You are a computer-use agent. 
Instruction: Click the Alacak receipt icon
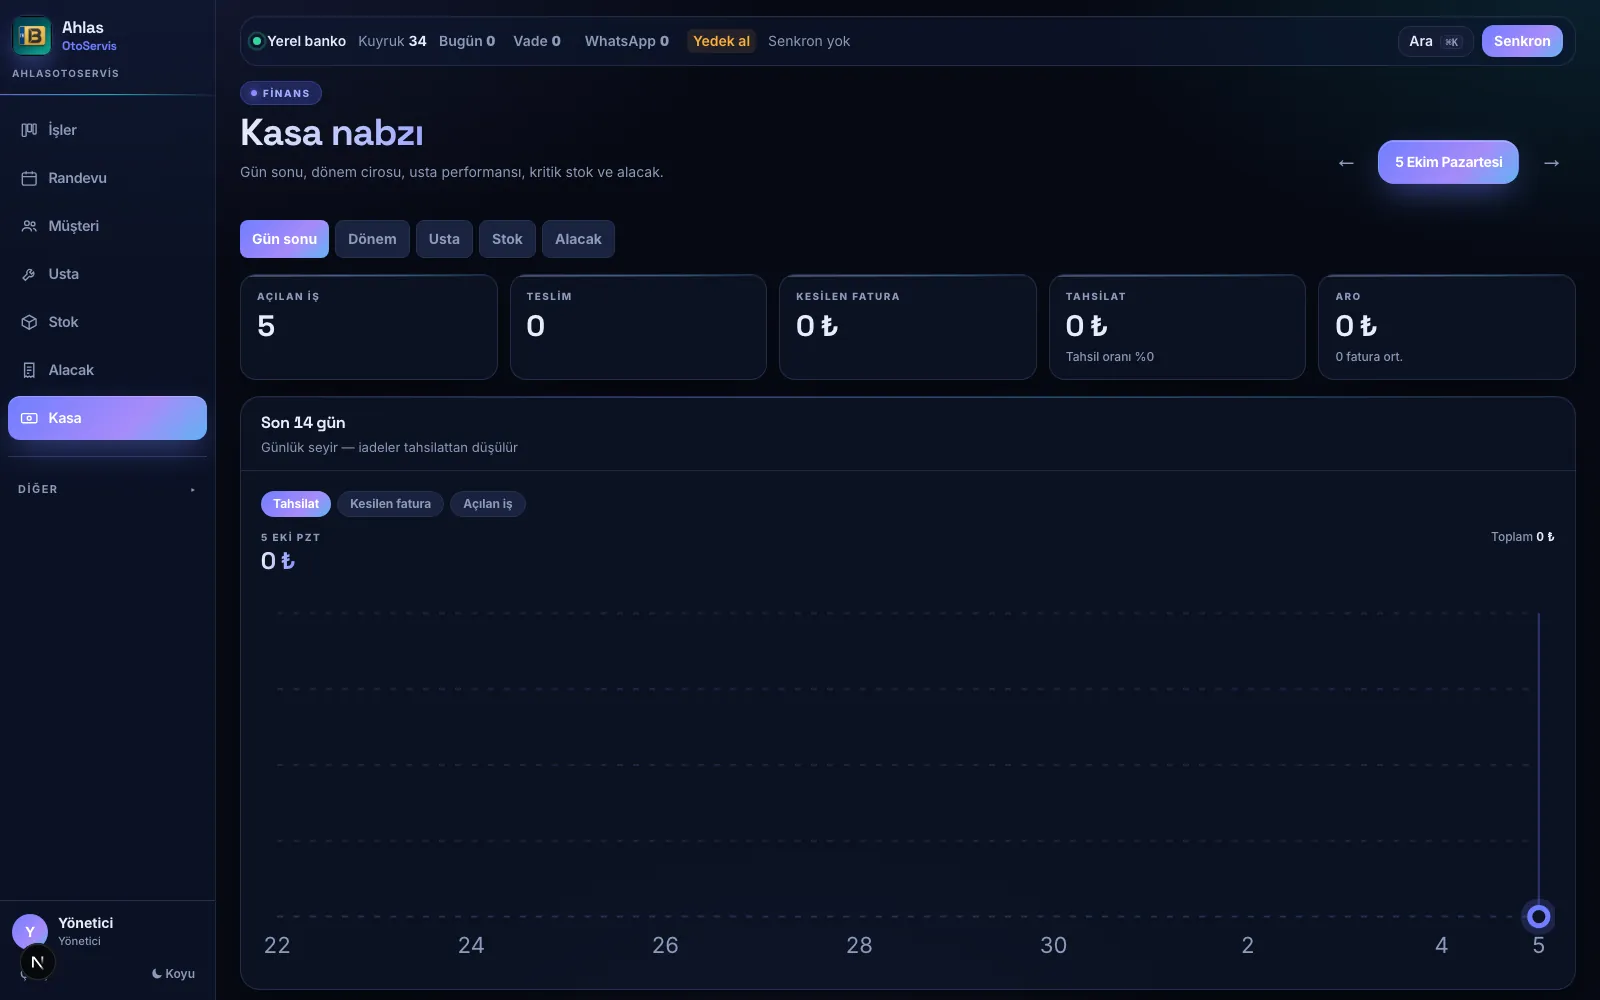coord(29,370)
